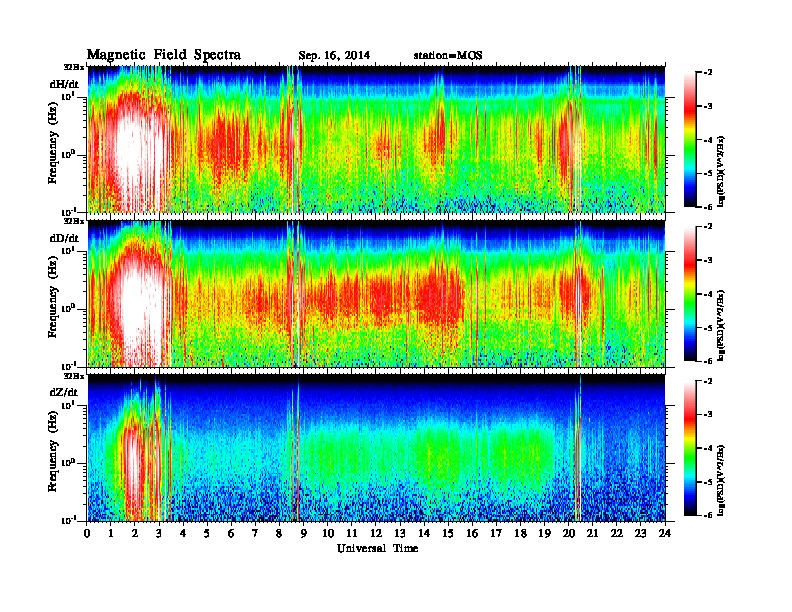
Task: Click the "-6" tick on the dH/dt colorbar
Action: (708, 207)
